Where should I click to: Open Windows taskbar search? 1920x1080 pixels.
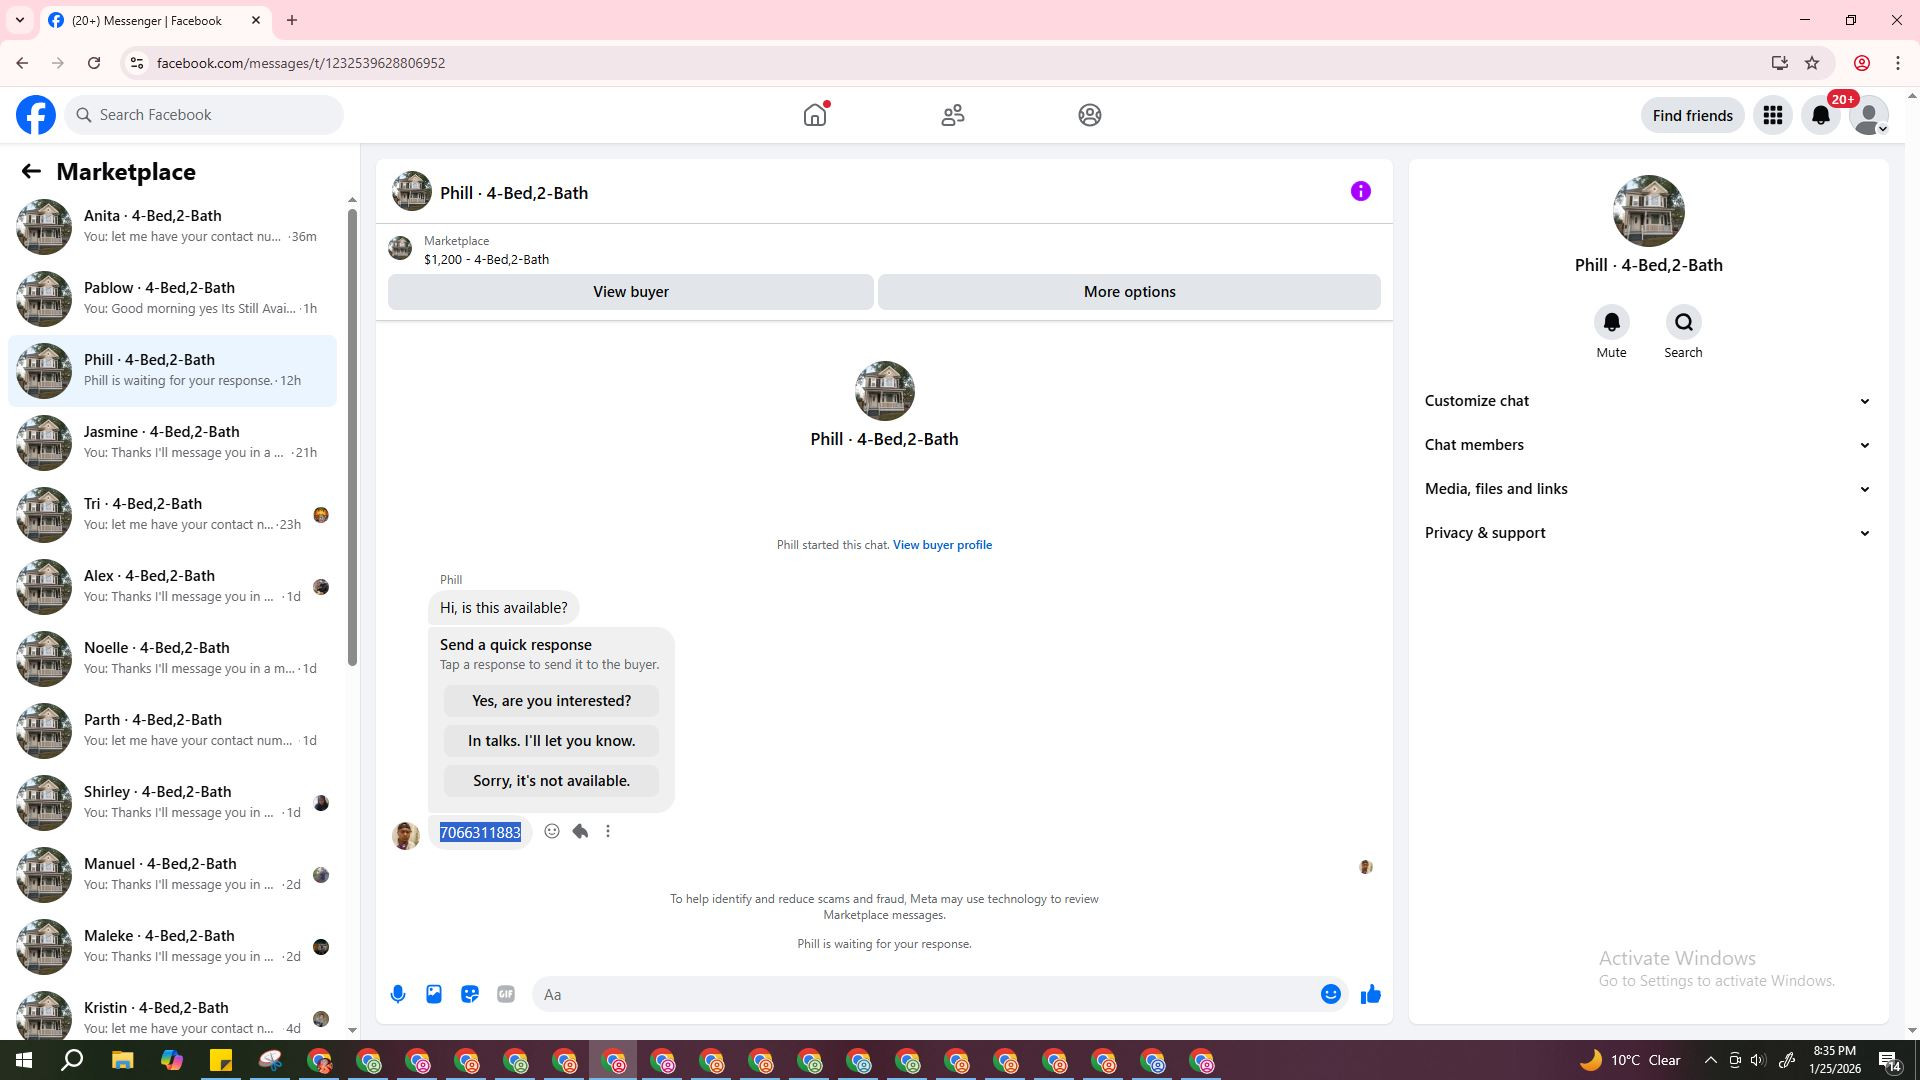pyautogui.click(x=73, y=1060)
